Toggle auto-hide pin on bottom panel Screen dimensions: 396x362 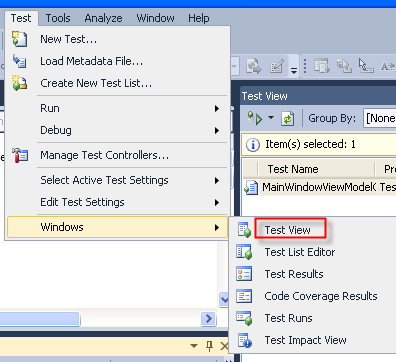(x=209, y=346)
